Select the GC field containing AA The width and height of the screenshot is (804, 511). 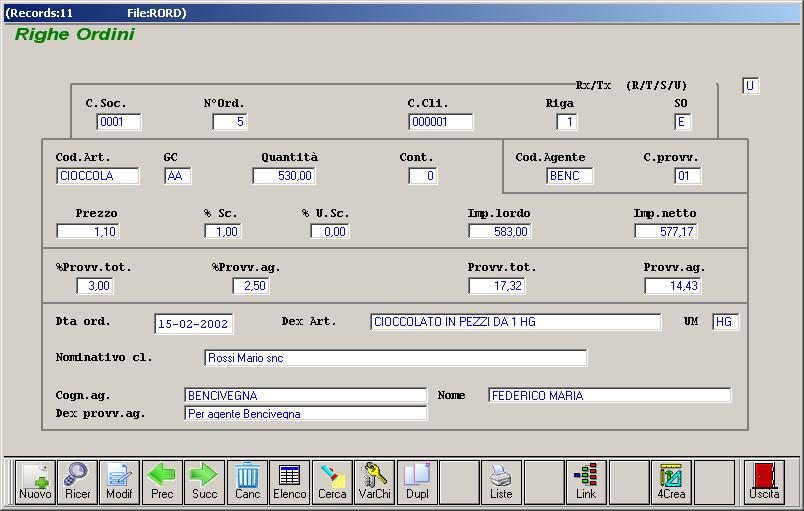coord(177,176)
